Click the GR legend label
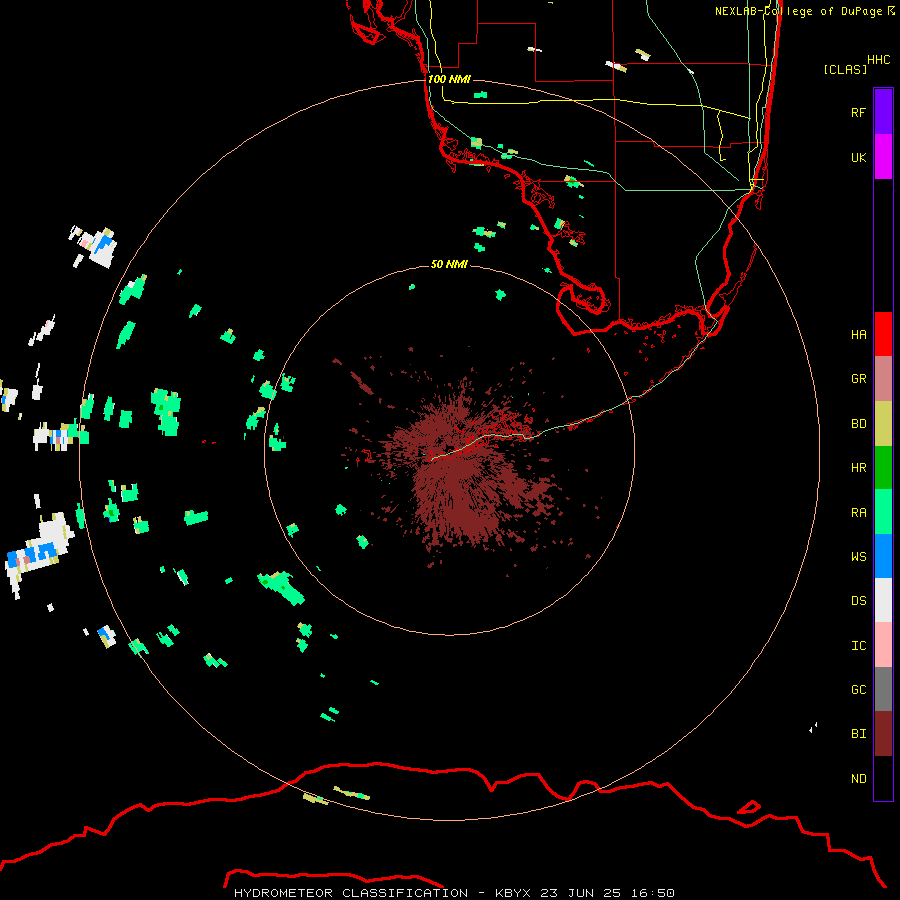900x900 pixels. pos(858,379)
